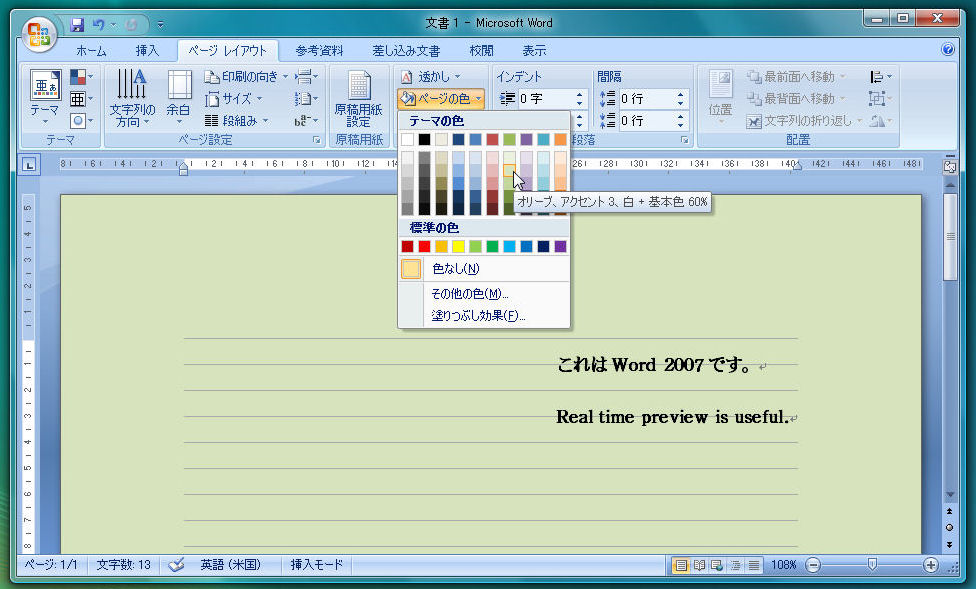
Task: Switch to Full Screen Reading view
Action: (x=700, y=565)
